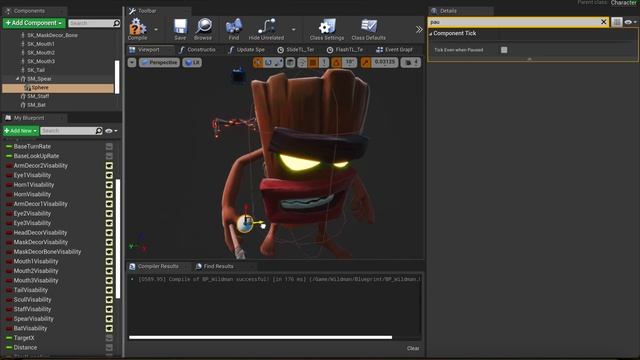Clear the Details search with X
The height and width of the screenshot is (360, 640).
[604, 22]
